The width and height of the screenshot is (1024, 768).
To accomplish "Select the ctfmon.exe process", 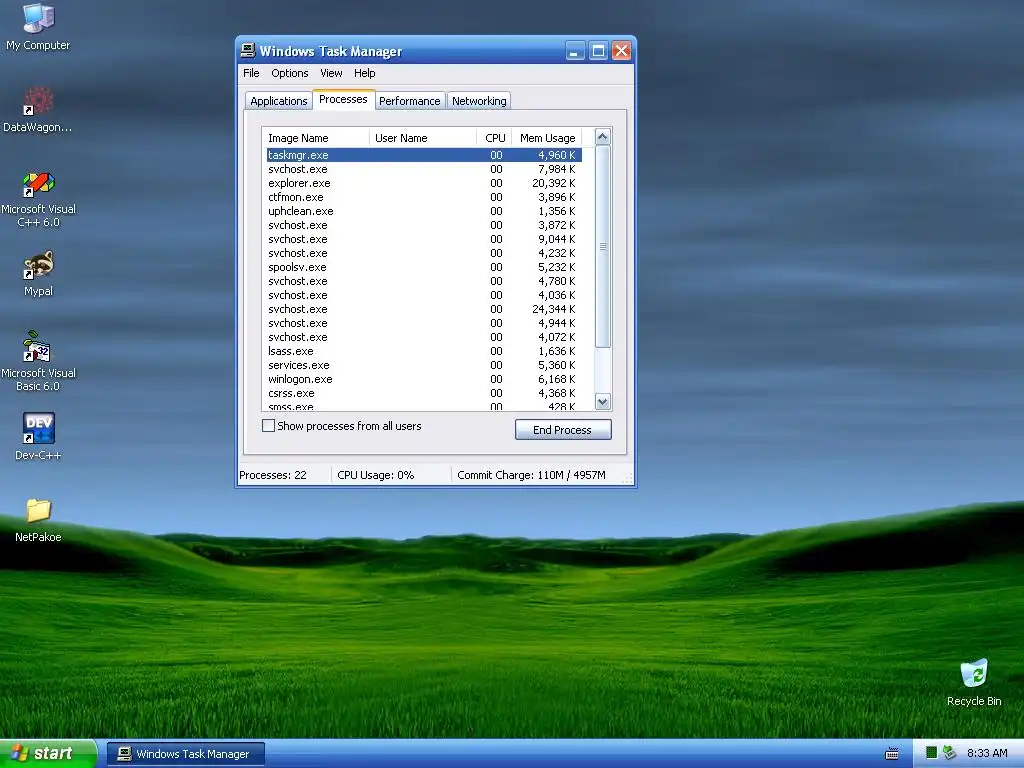I will coord(424,197).
